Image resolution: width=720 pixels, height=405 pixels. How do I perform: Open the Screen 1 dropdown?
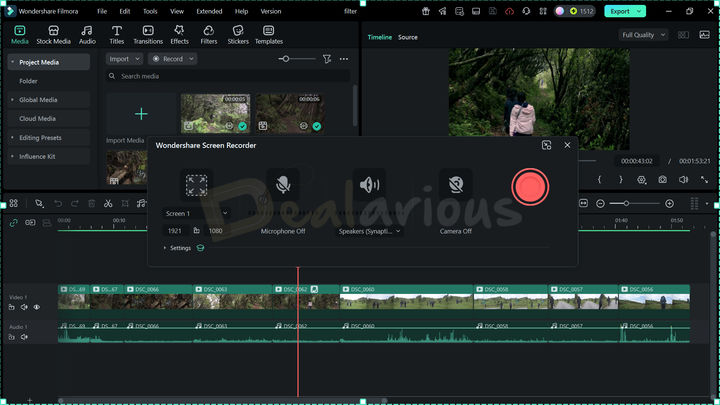(x=196, y=213)
